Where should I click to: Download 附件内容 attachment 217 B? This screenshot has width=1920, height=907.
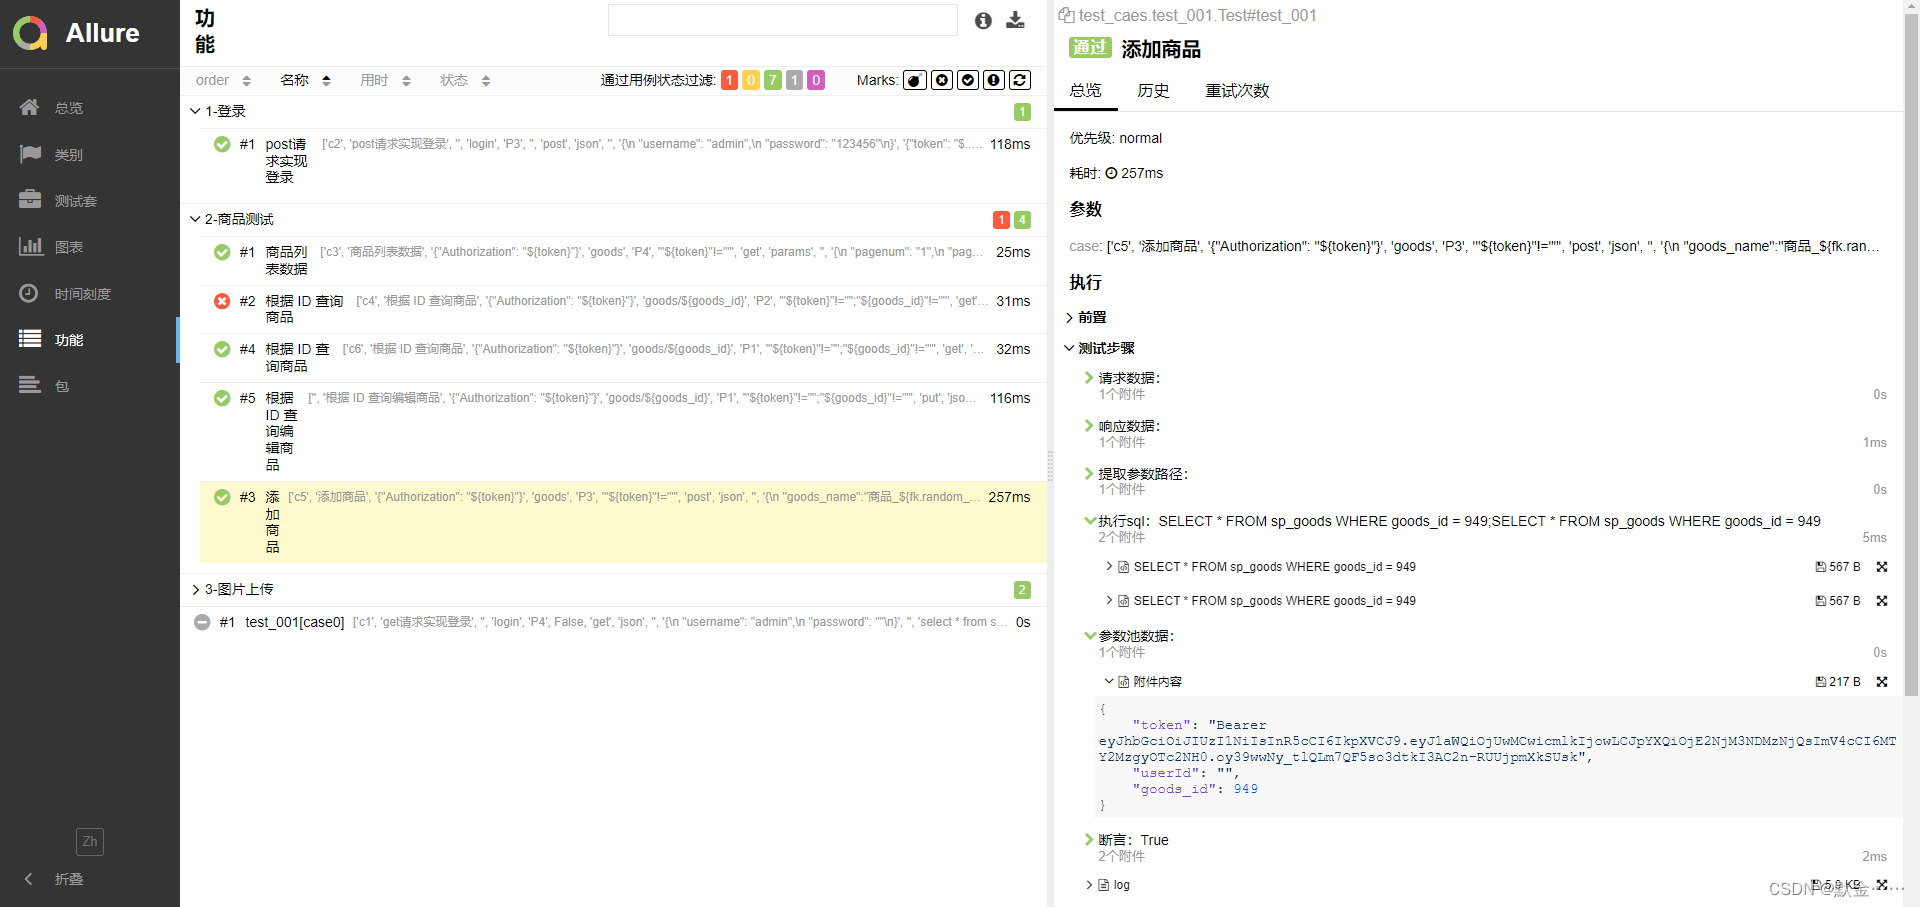pyautogui.click(x=1838, y=682)
